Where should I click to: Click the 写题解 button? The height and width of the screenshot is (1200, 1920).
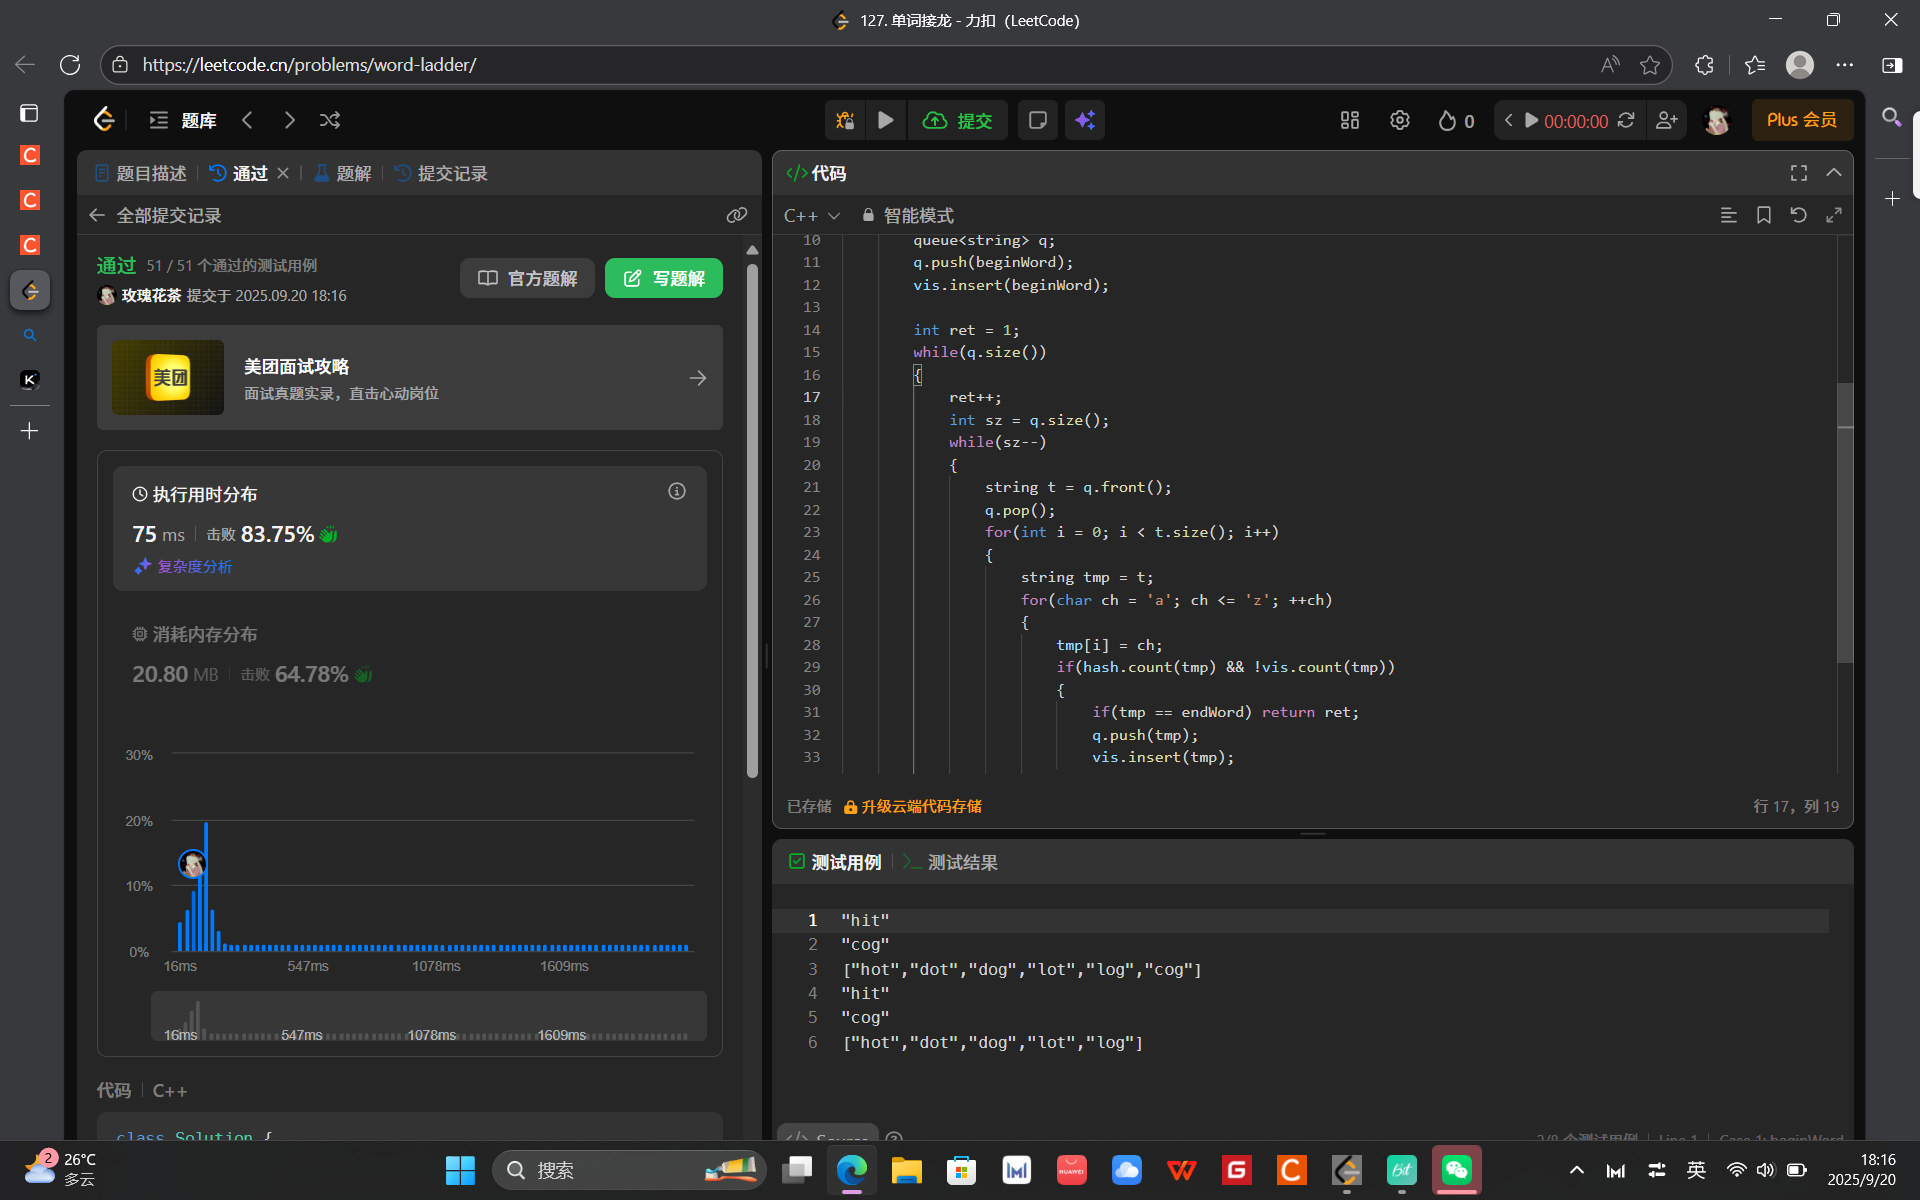coord(664,278)
